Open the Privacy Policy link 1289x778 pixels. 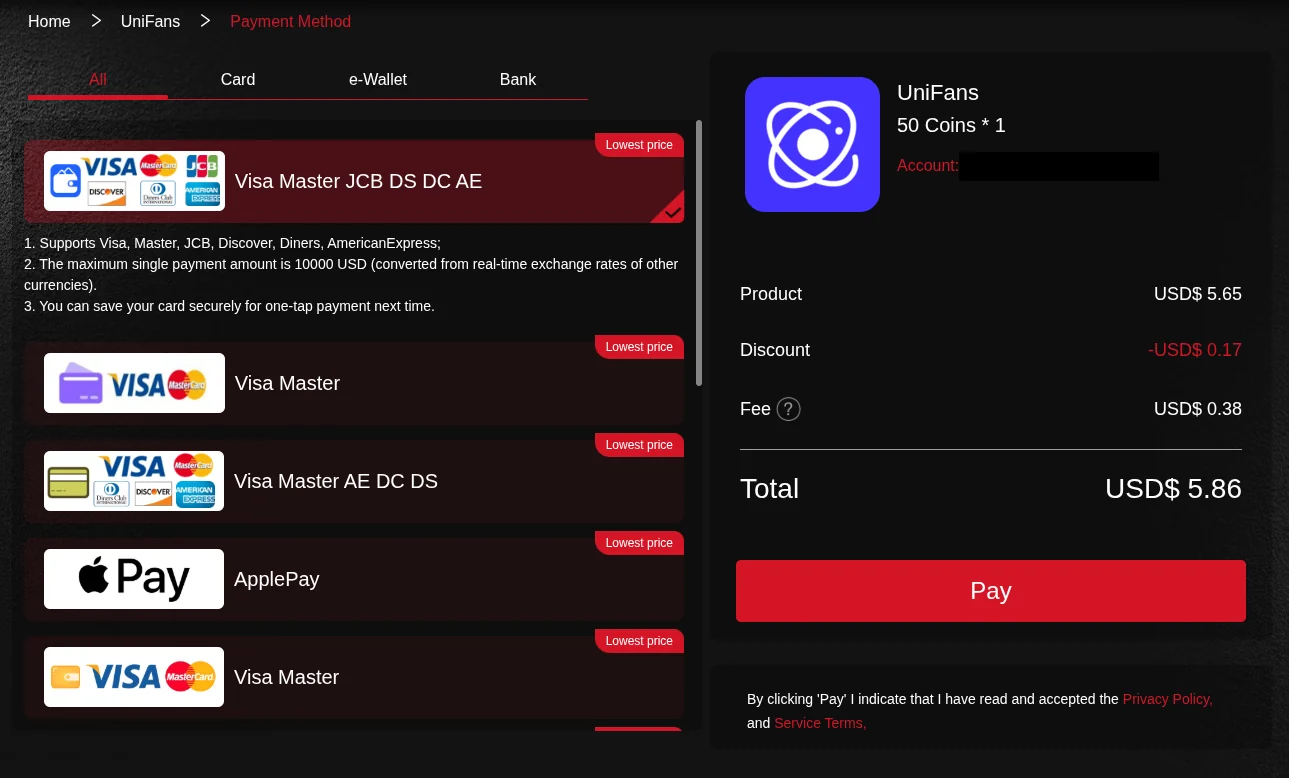pos(1167,699)
